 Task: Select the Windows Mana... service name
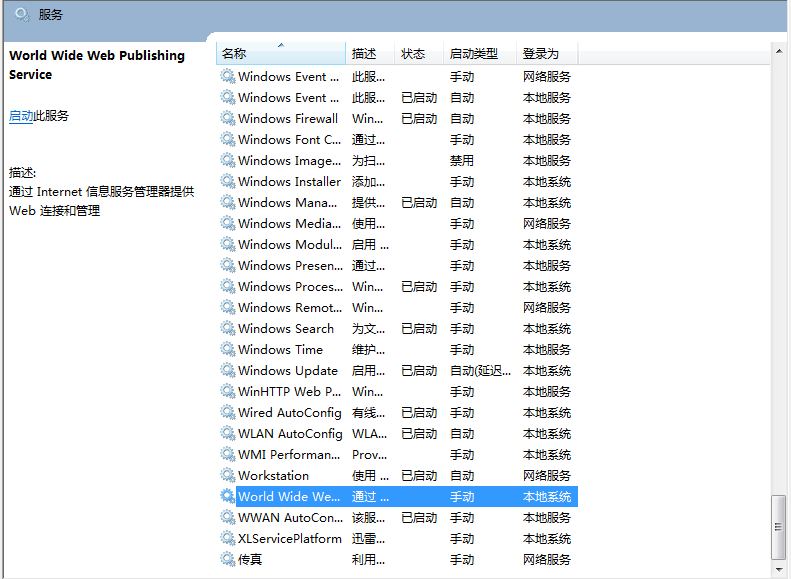287,203
